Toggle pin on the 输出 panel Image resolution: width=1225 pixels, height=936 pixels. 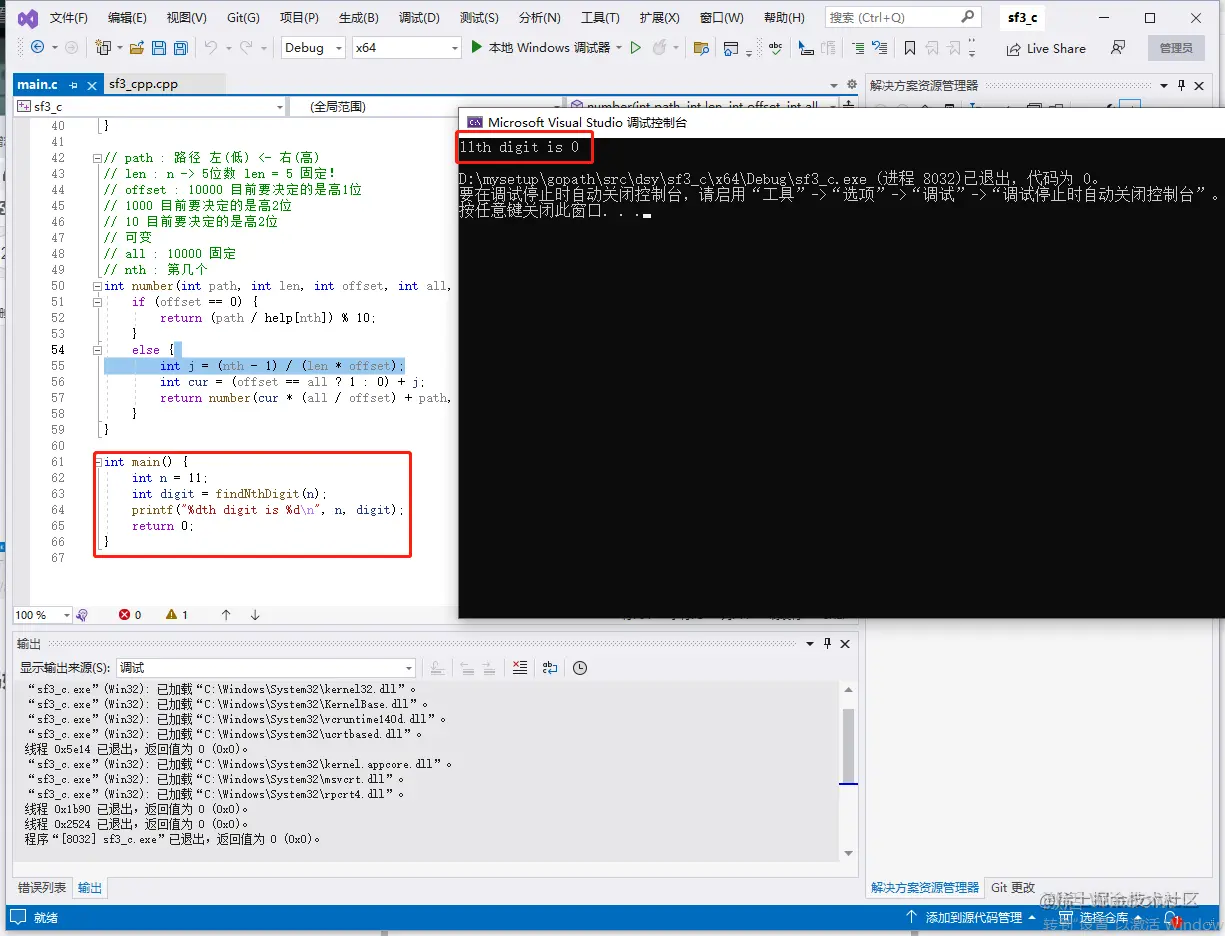pos(827,644)
